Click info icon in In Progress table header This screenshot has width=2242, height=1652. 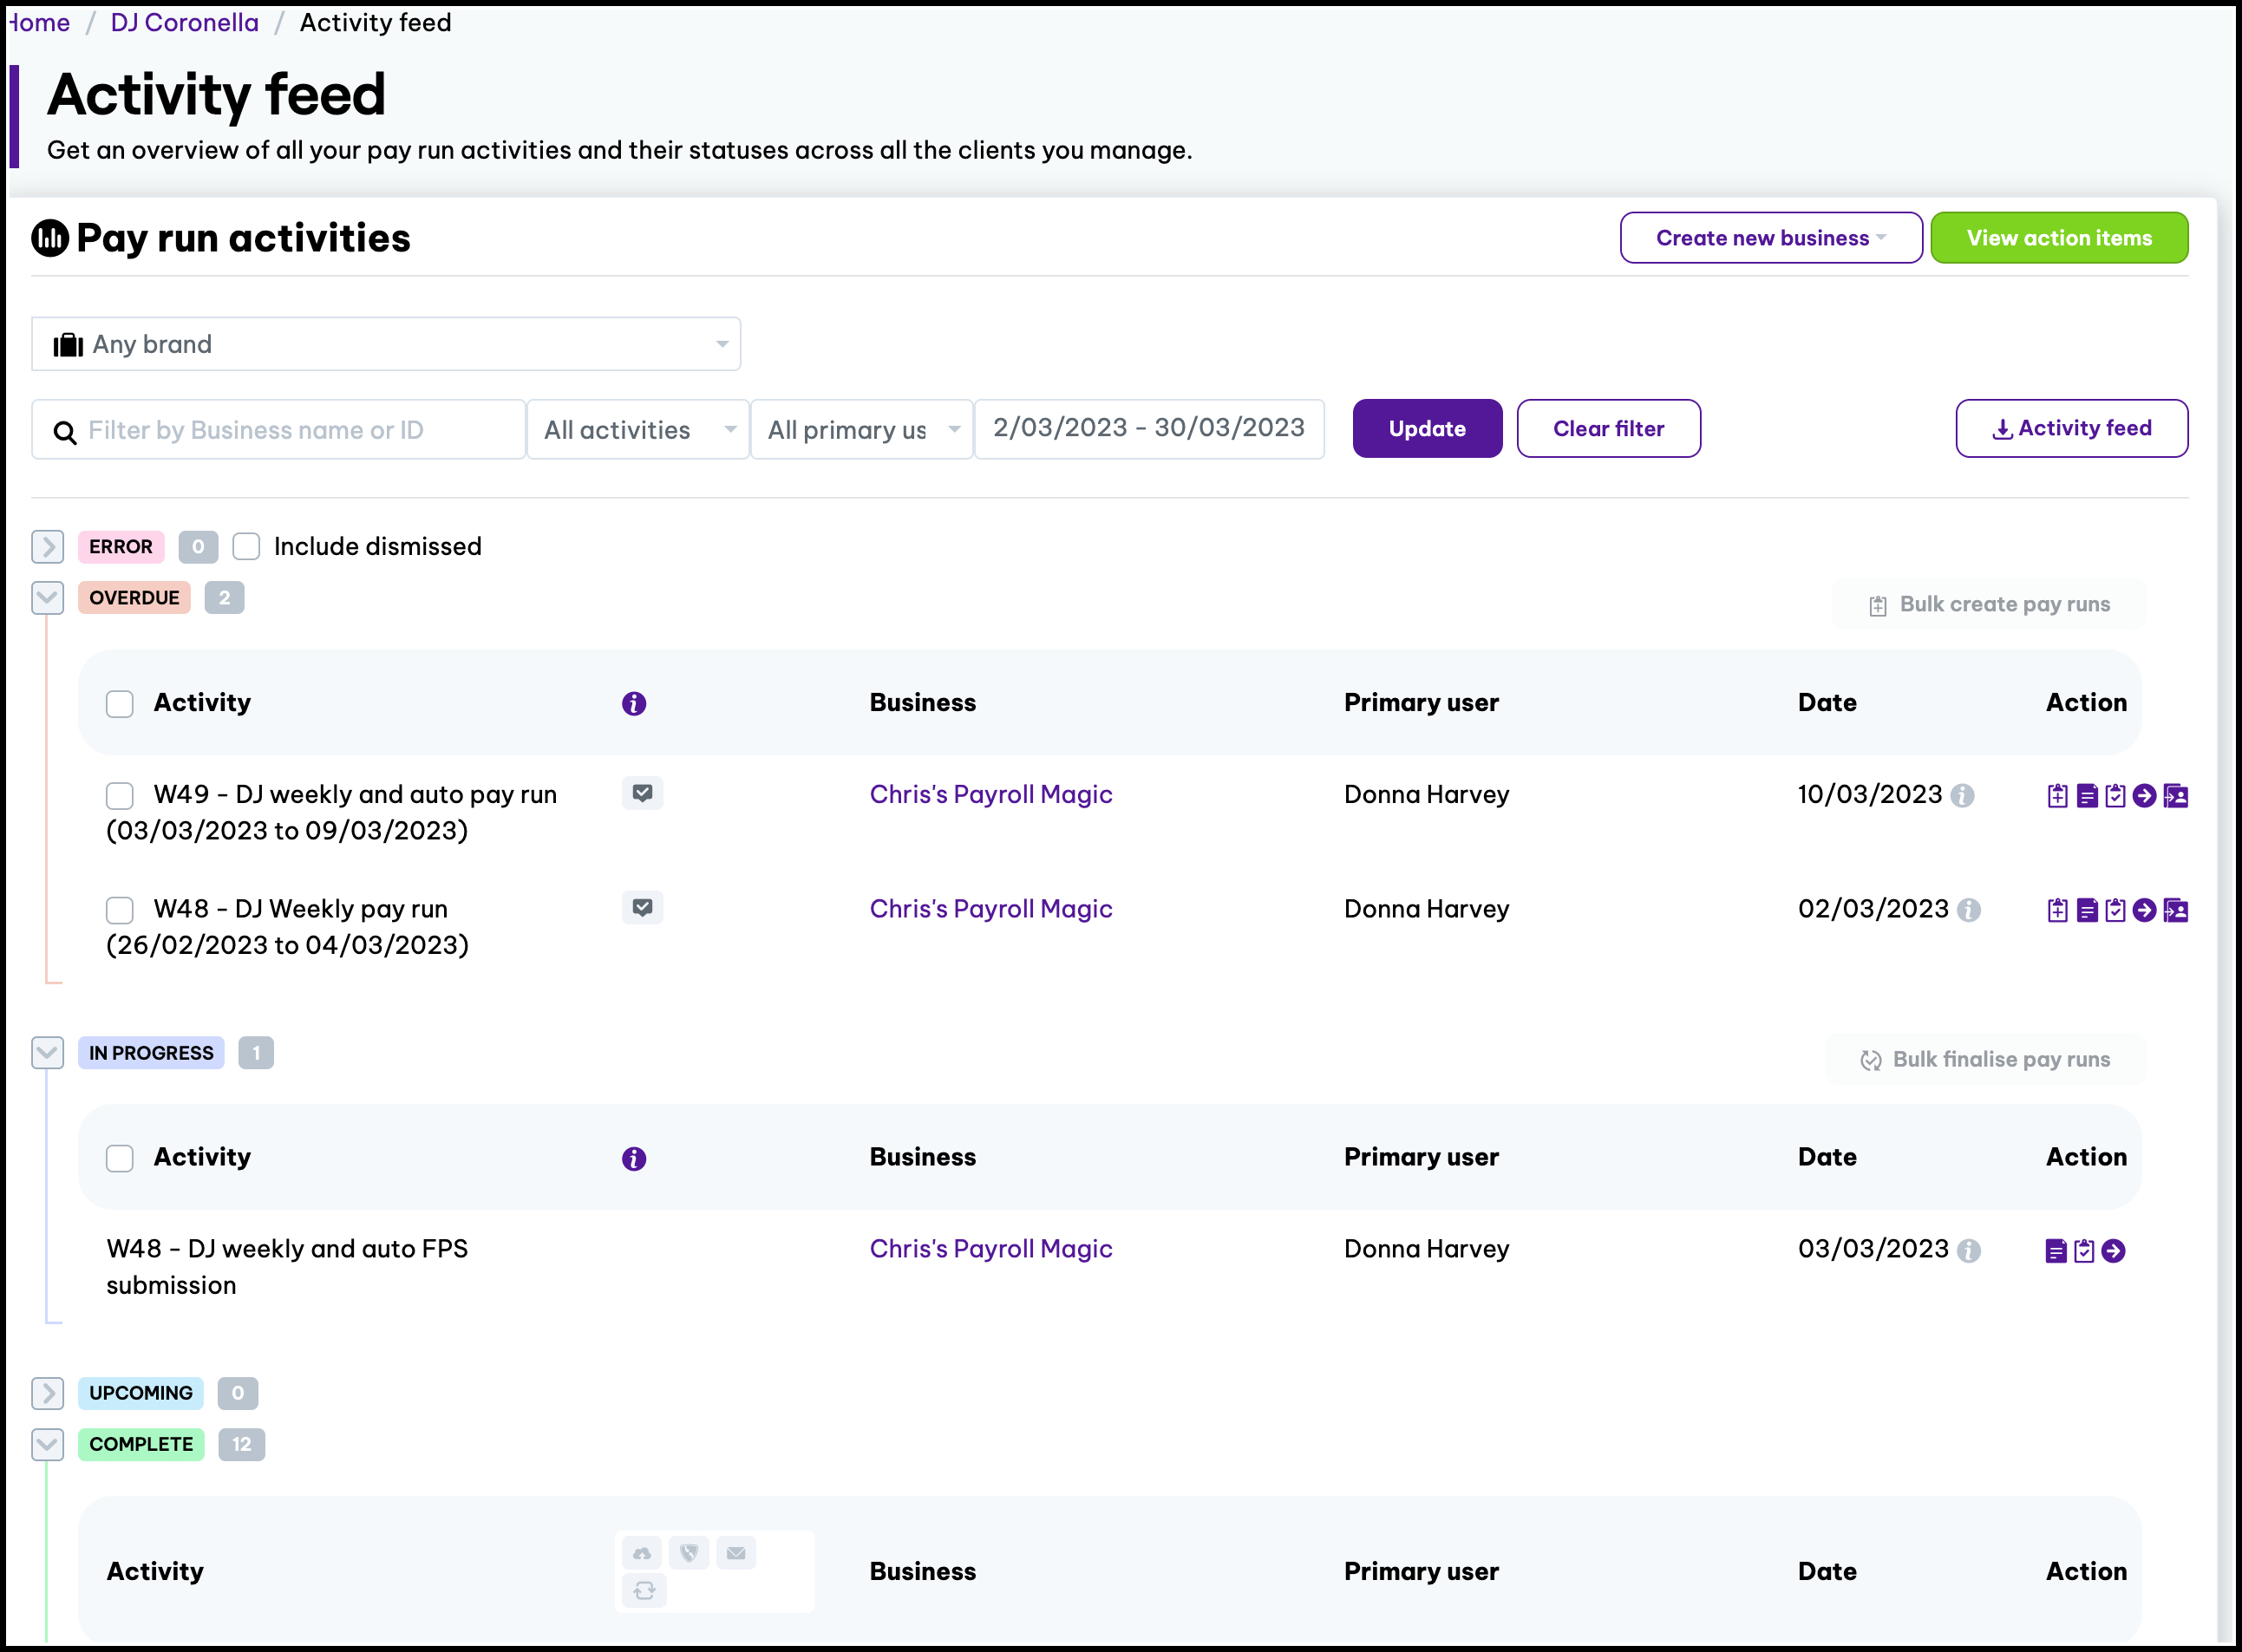634,1159
